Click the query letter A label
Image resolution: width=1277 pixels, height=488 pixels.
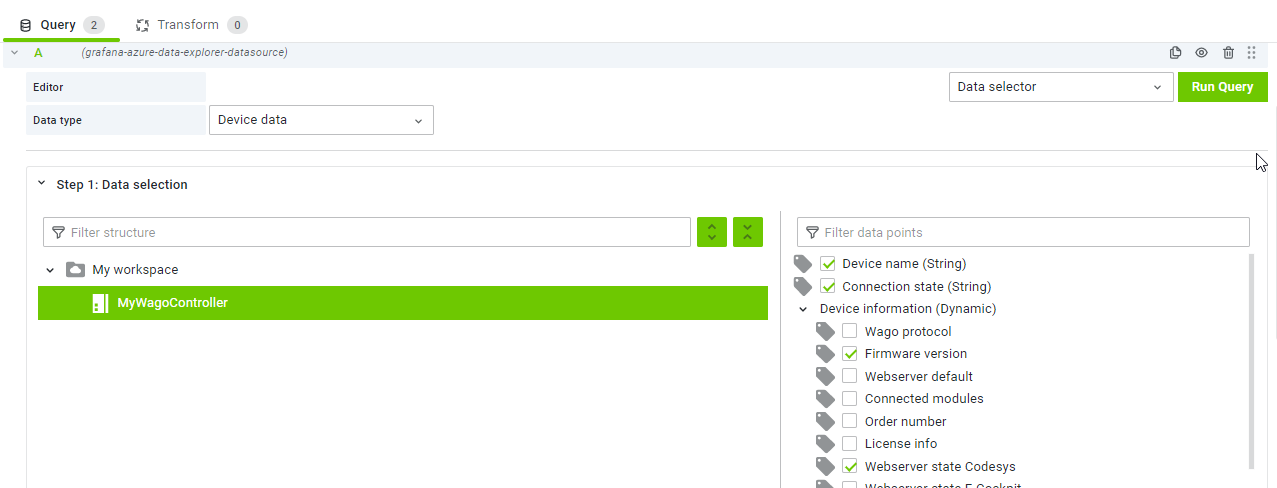click(38, 52)
